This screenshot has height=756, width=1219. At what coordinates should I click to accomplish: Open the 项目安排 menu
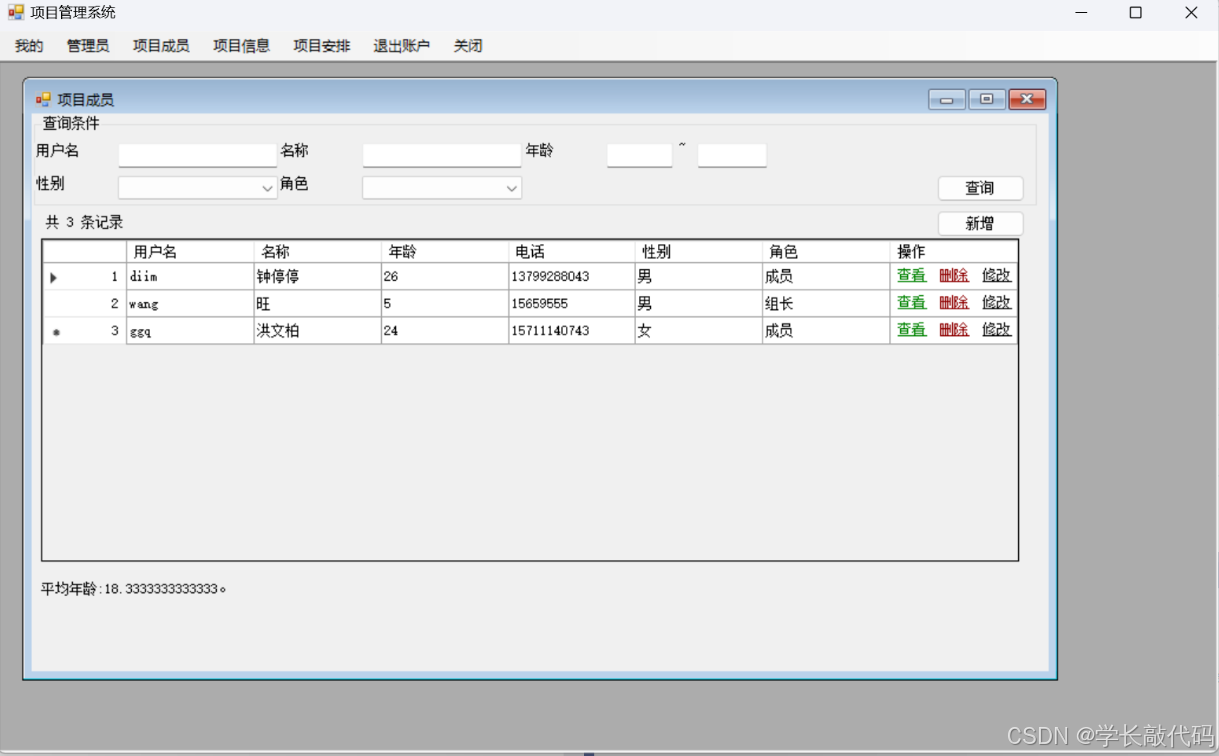tap(321, 46)
